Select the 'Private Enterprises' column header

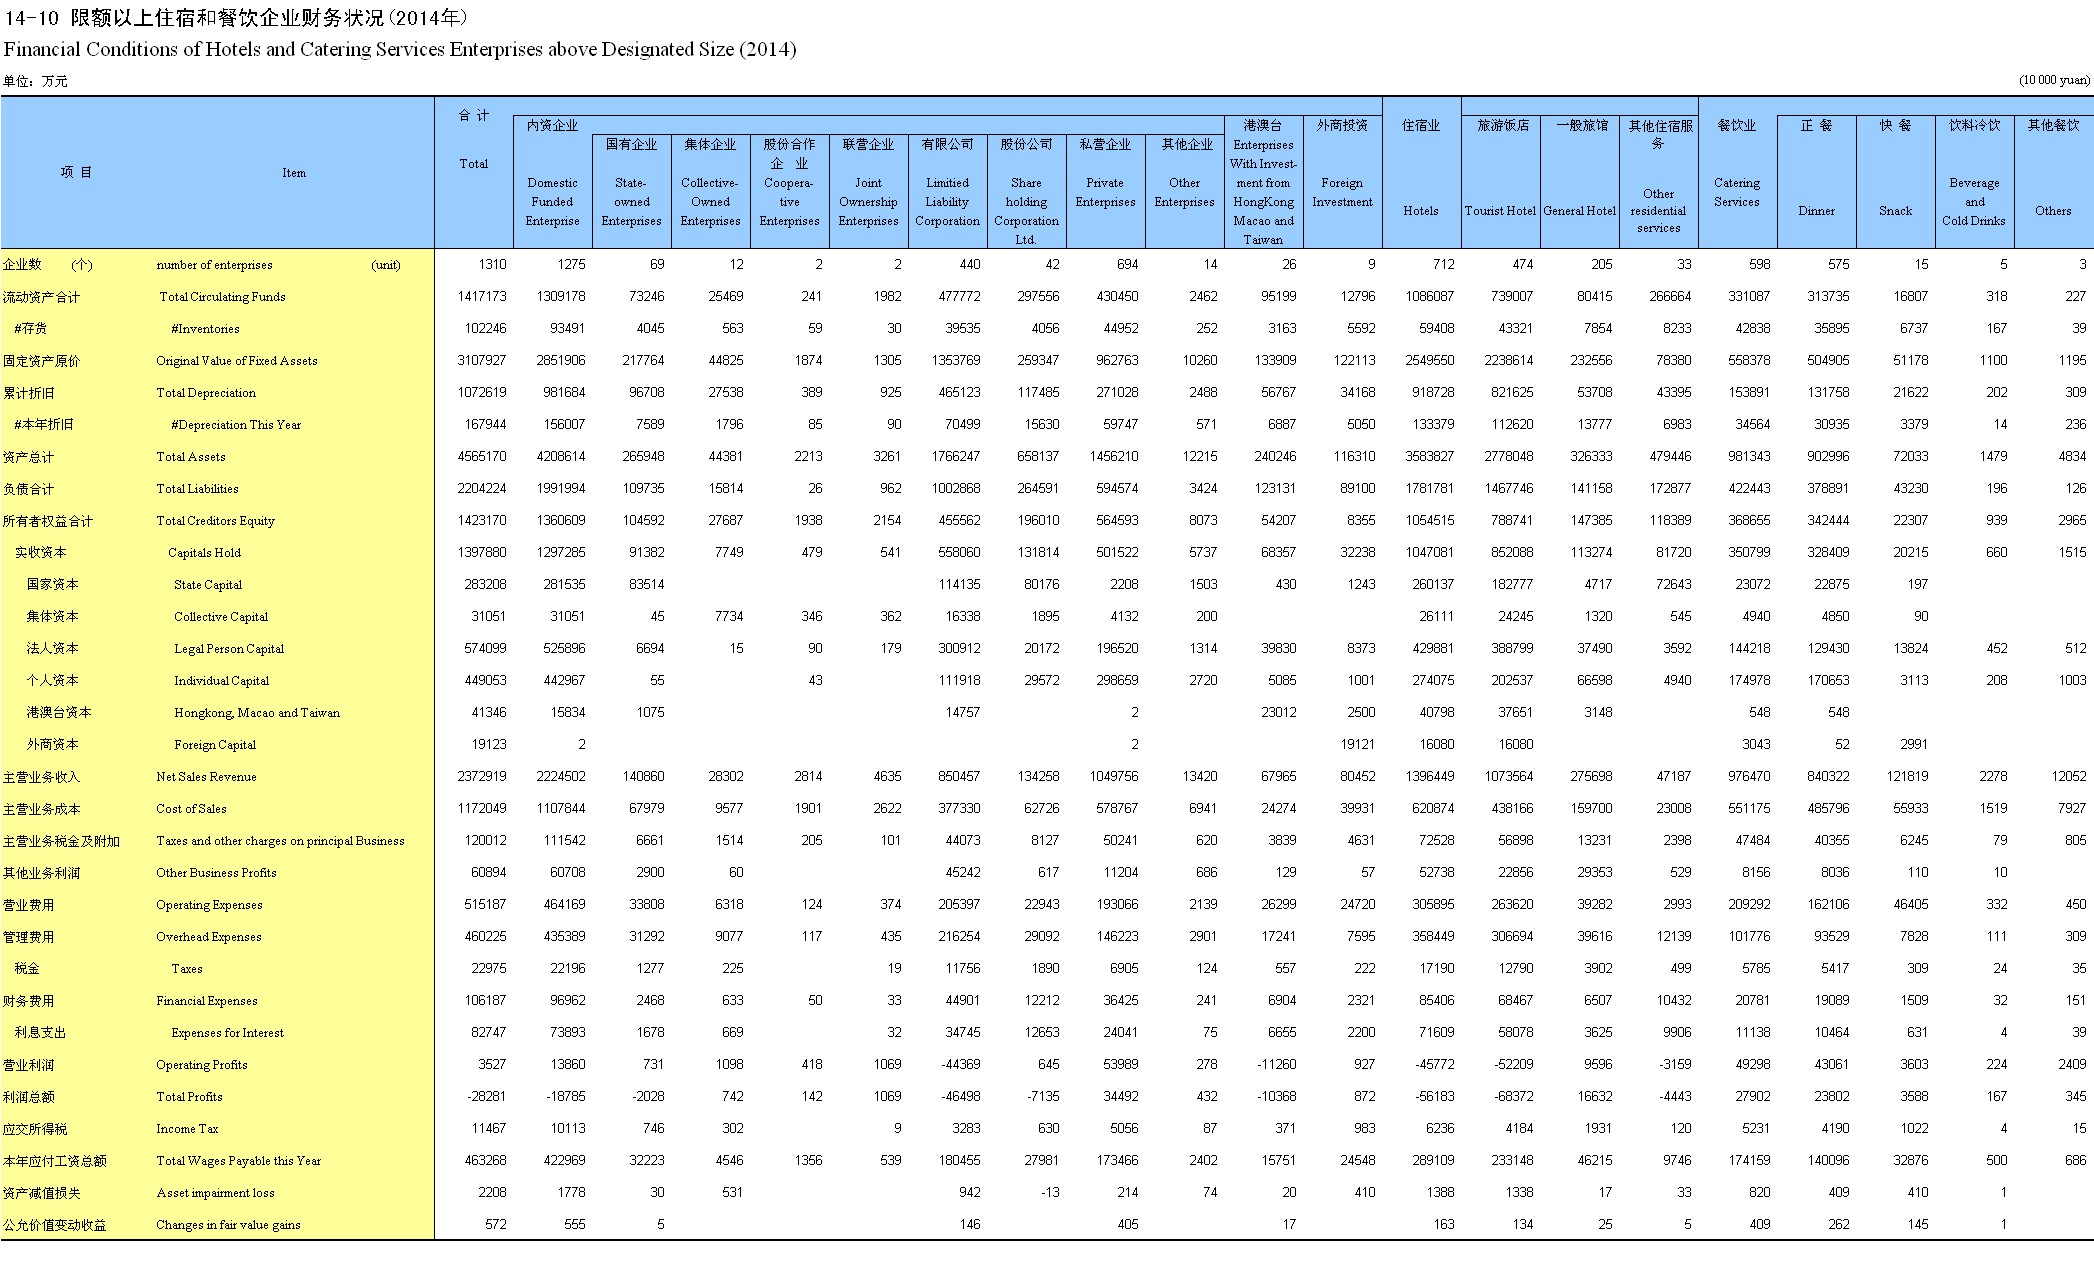tap(1105, 192)
